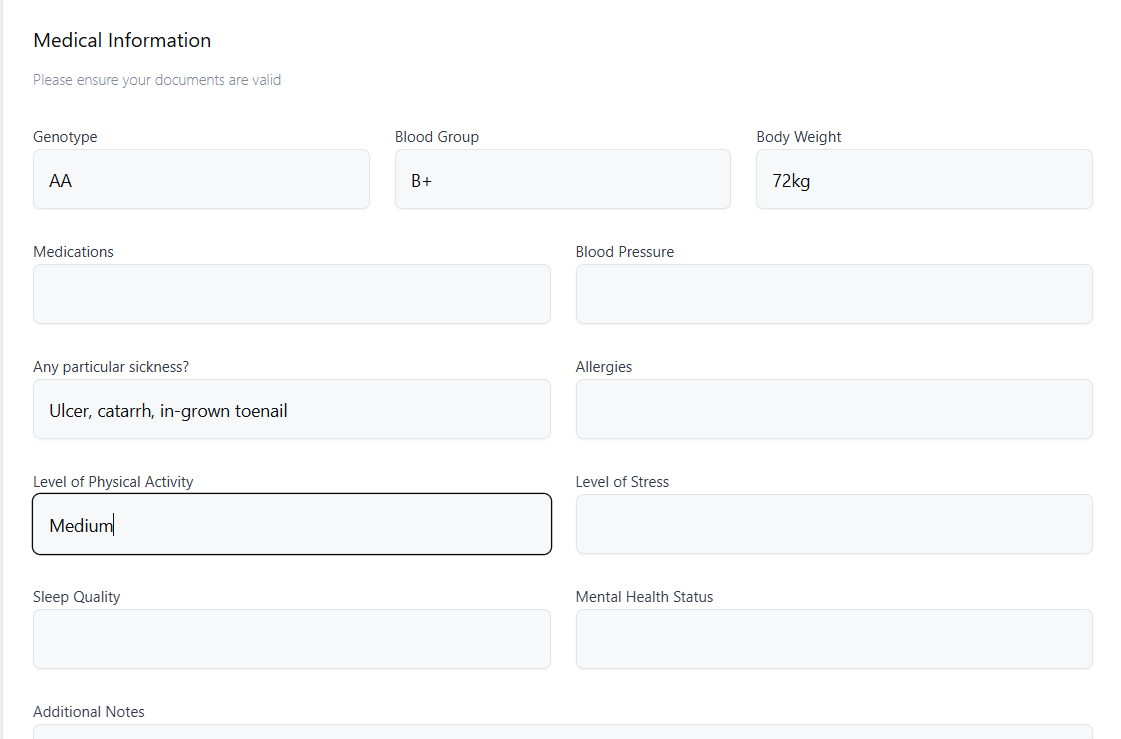This screenshot has width=1121, height=739.
Task: Click the Medical Information heading
Action: click(x=122, y=41)
